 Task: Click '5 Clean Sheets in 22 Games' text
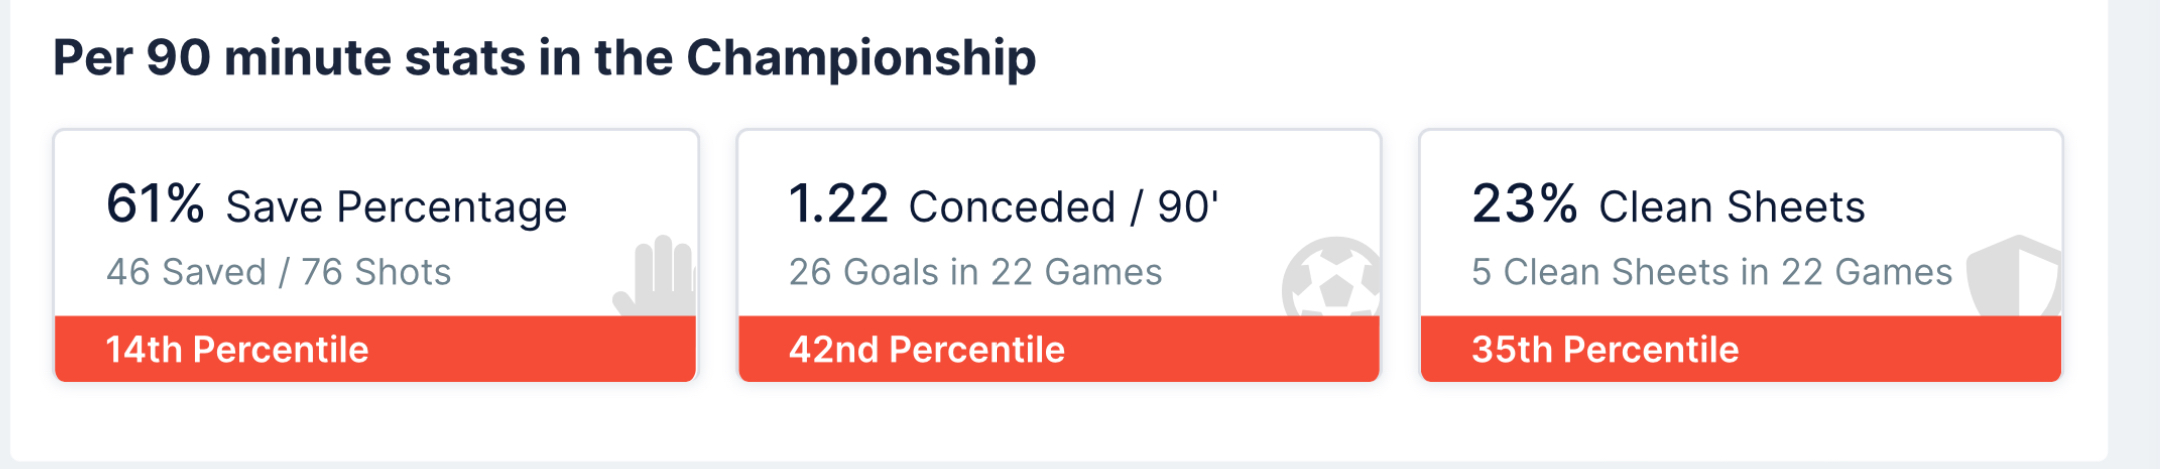[x=1711, y=272]
